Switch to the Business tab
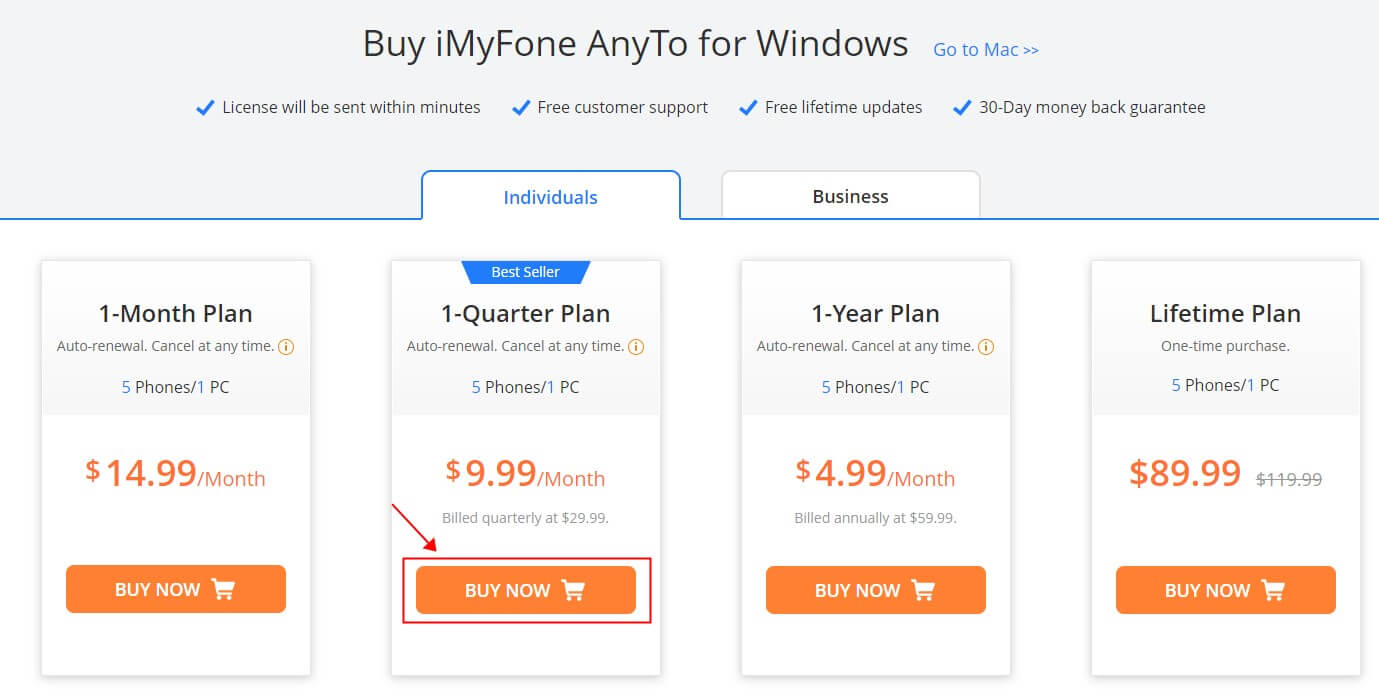The height and width of the screenshot is (698, 1379). [851, 195]
